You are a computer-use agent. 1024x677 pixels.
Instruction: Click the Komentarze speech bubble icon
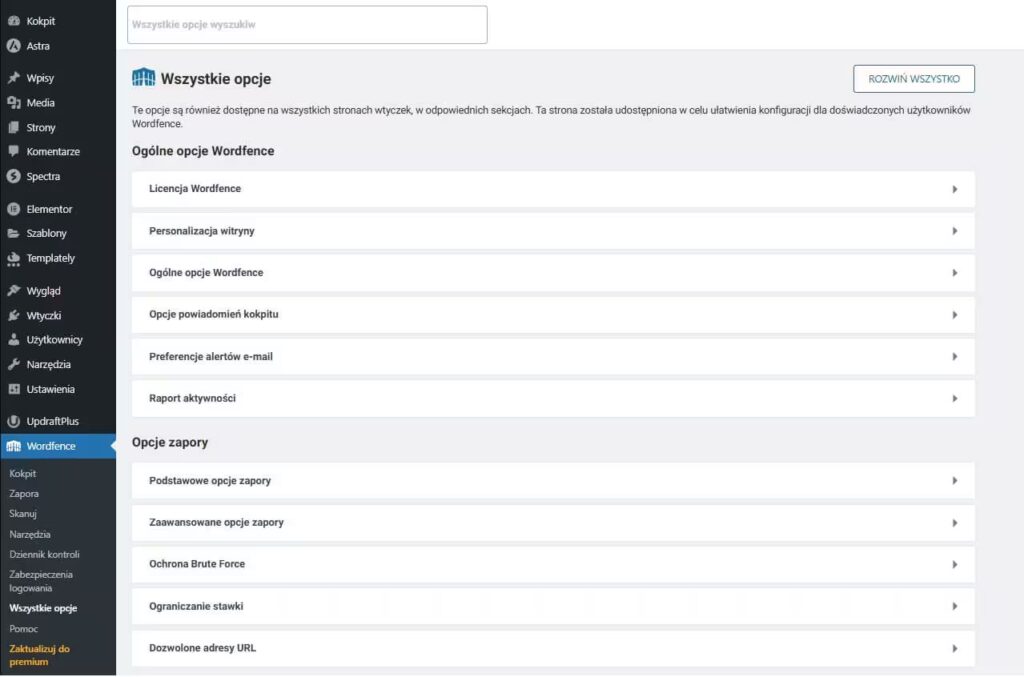[14, 151]
